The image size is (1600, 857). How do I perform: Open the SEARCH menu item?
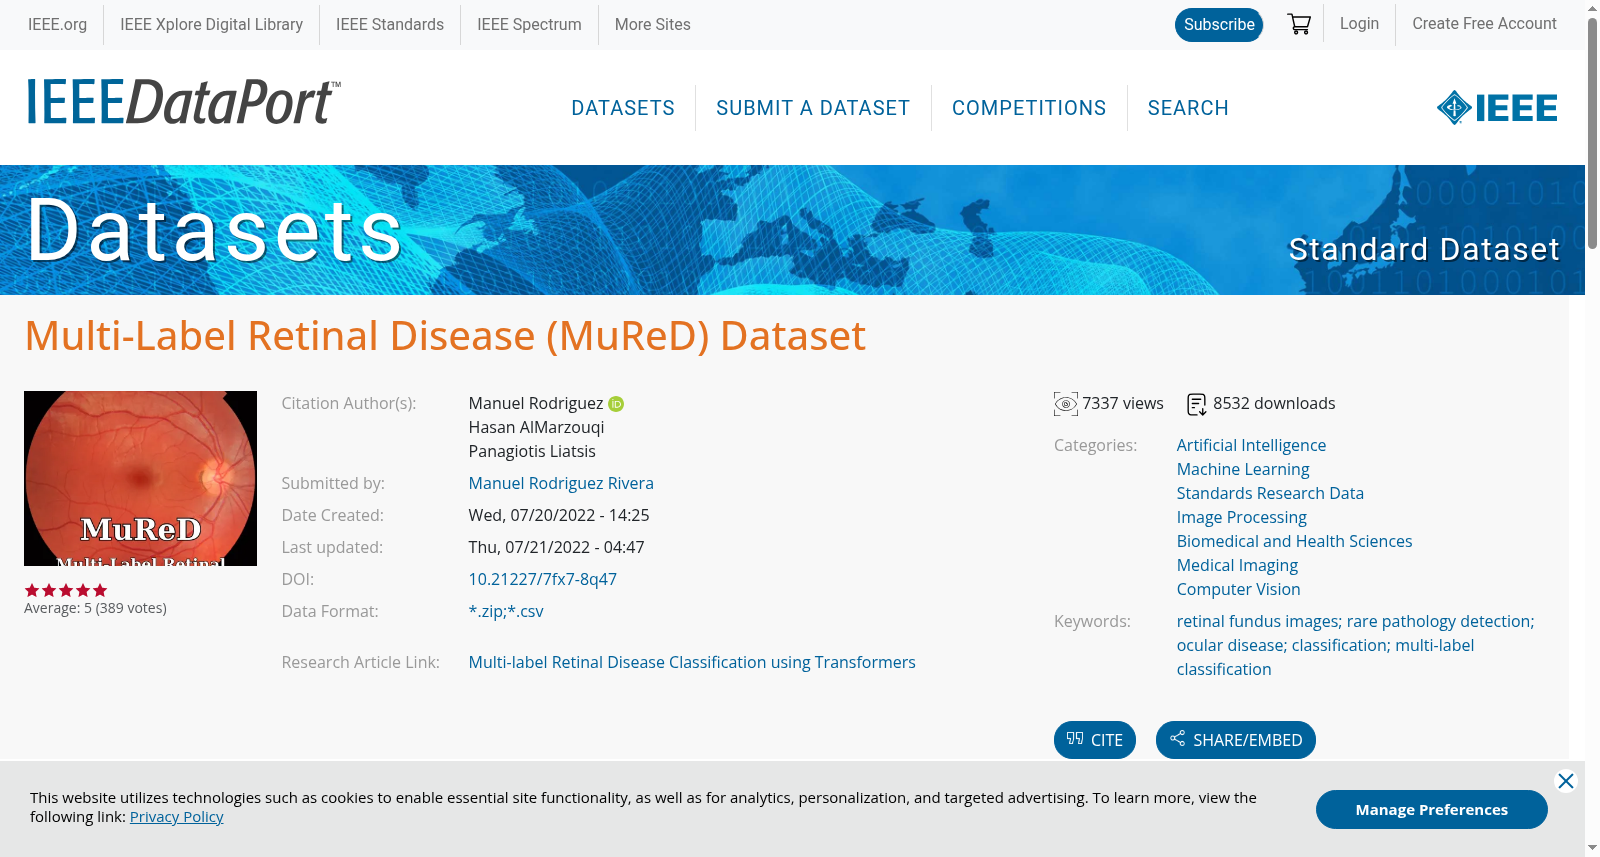1188,108
